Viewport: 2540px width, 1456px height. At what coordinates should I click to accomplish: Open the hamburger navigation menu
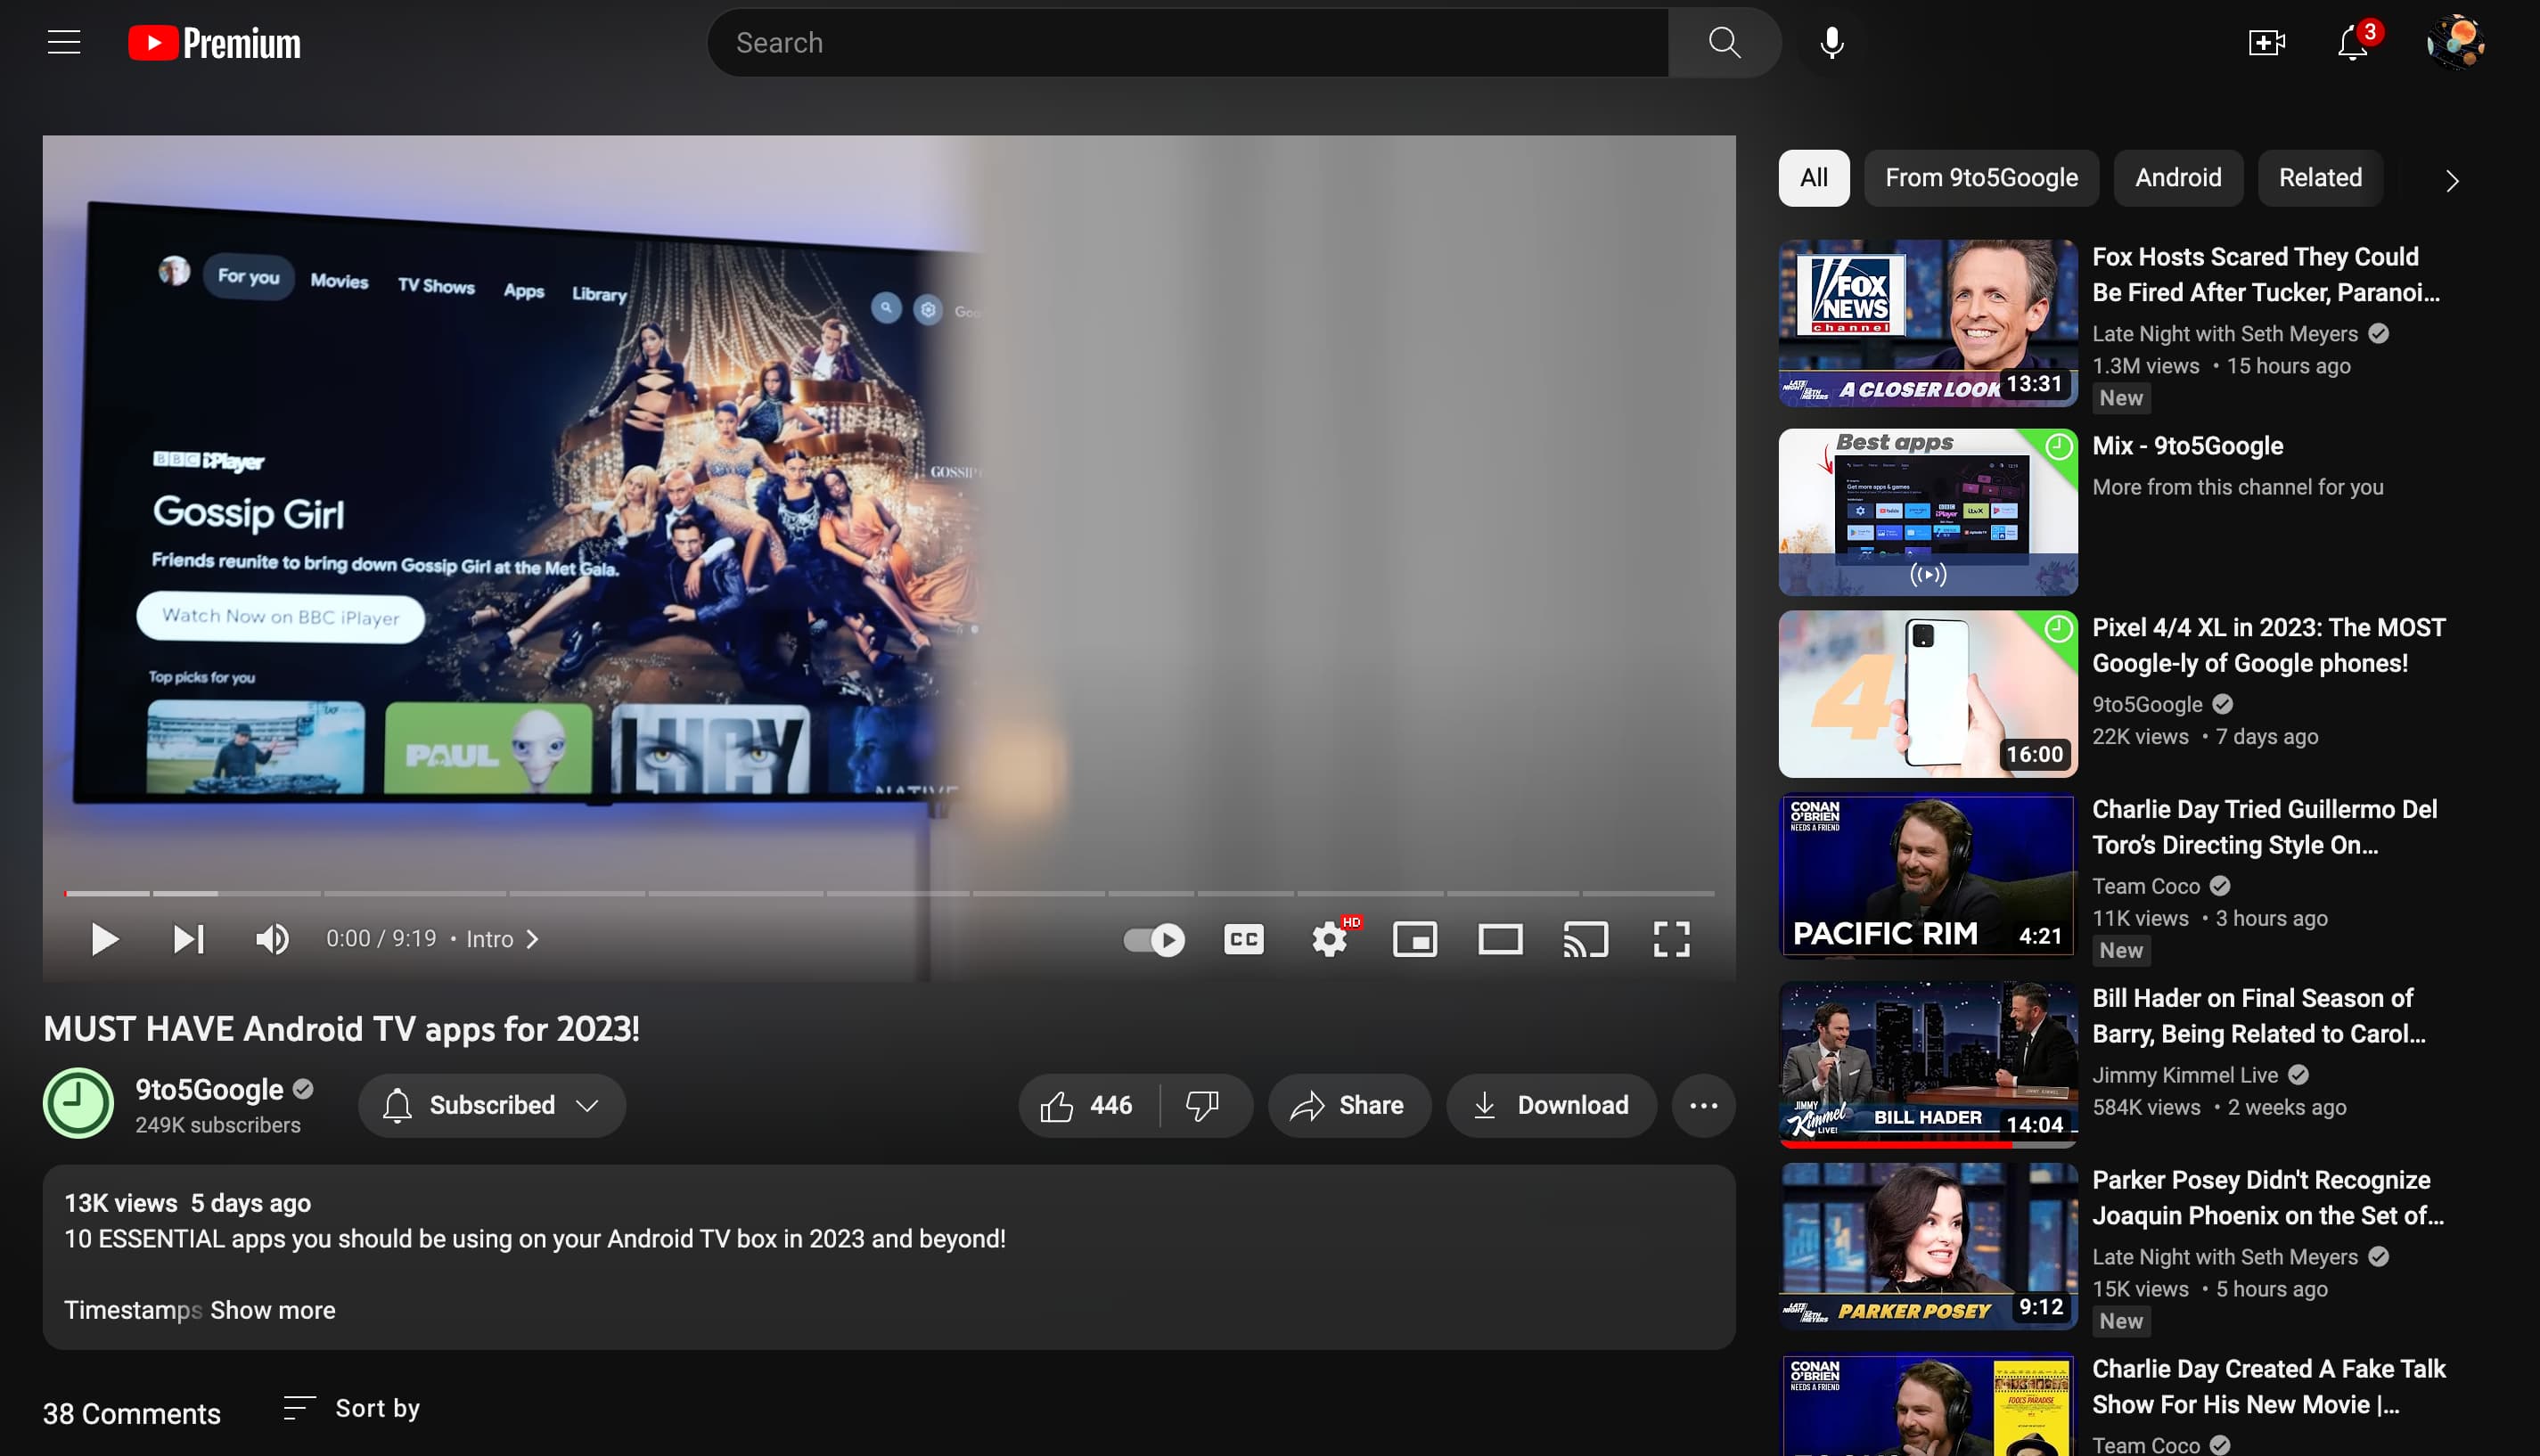pos(63,42)
